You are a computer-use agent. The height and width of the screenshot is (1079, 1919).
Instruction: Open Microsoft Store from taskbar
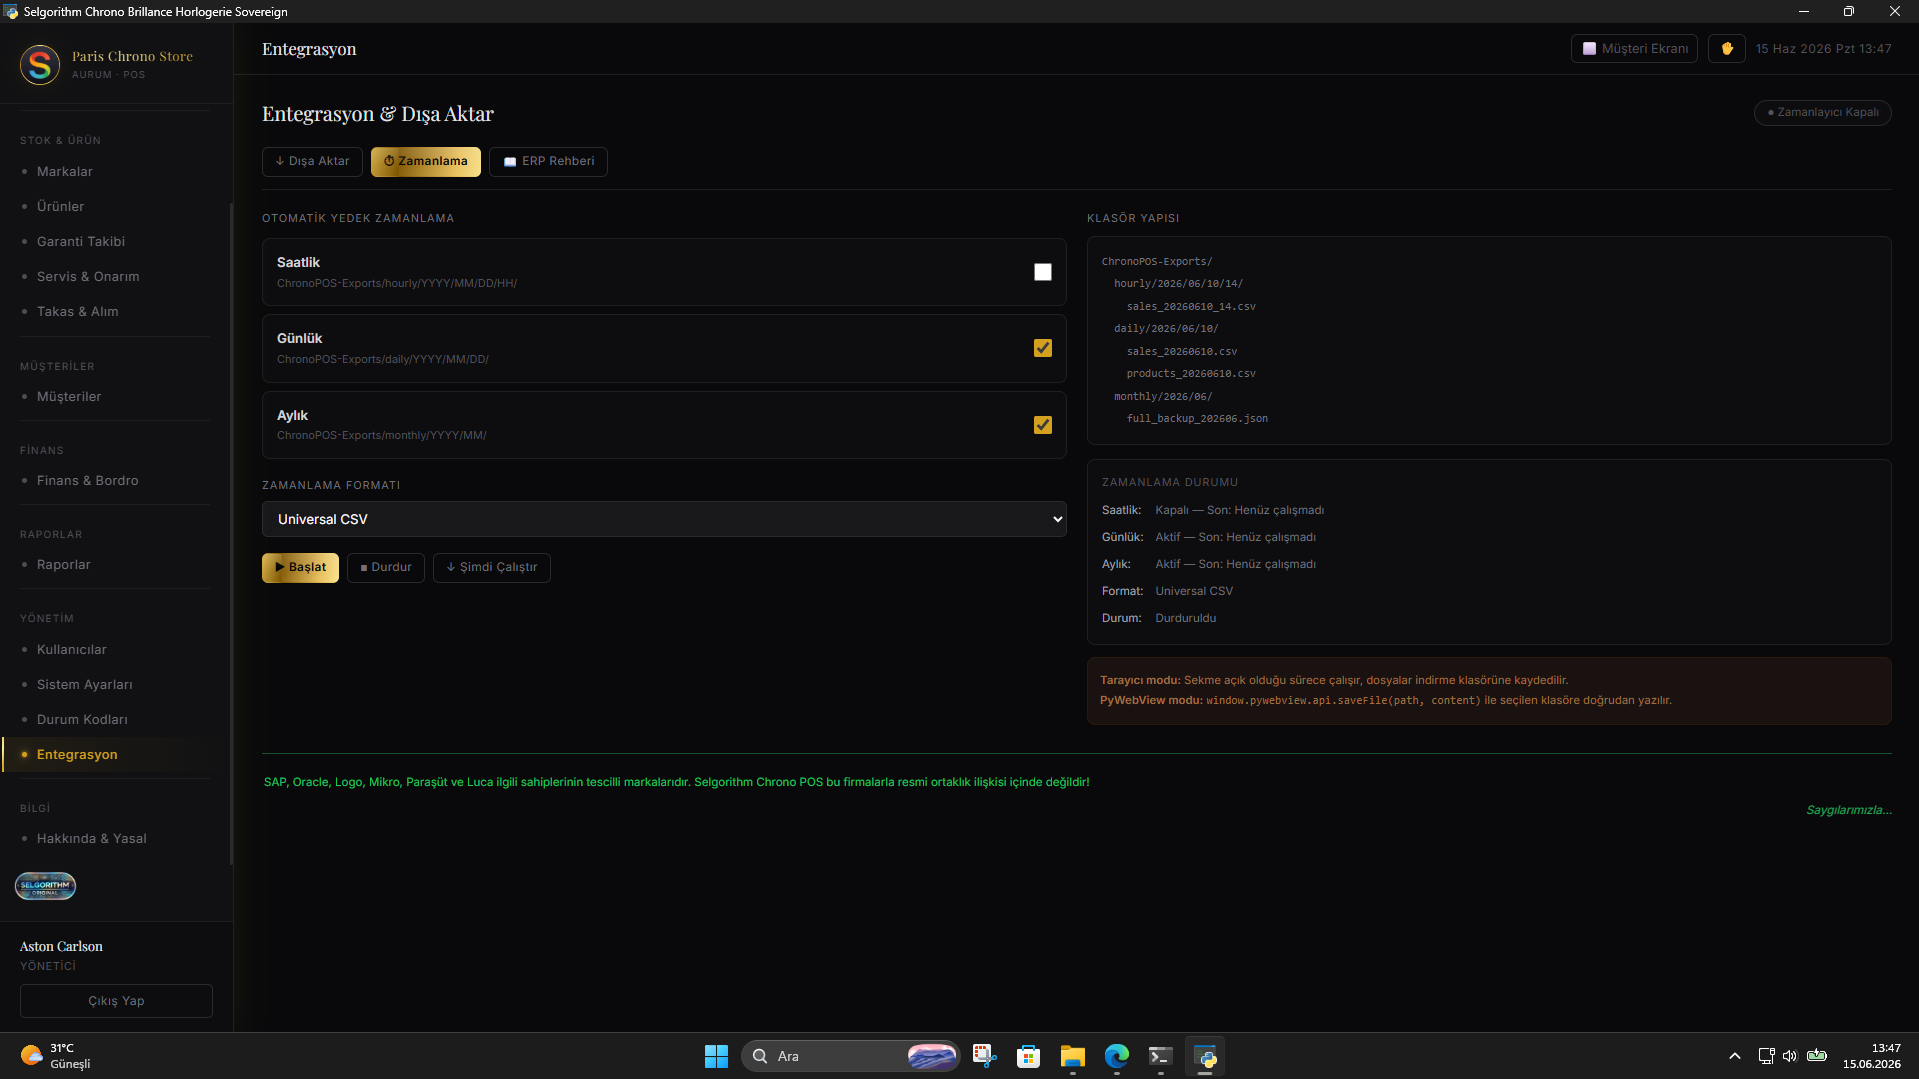(1029, 1056)
